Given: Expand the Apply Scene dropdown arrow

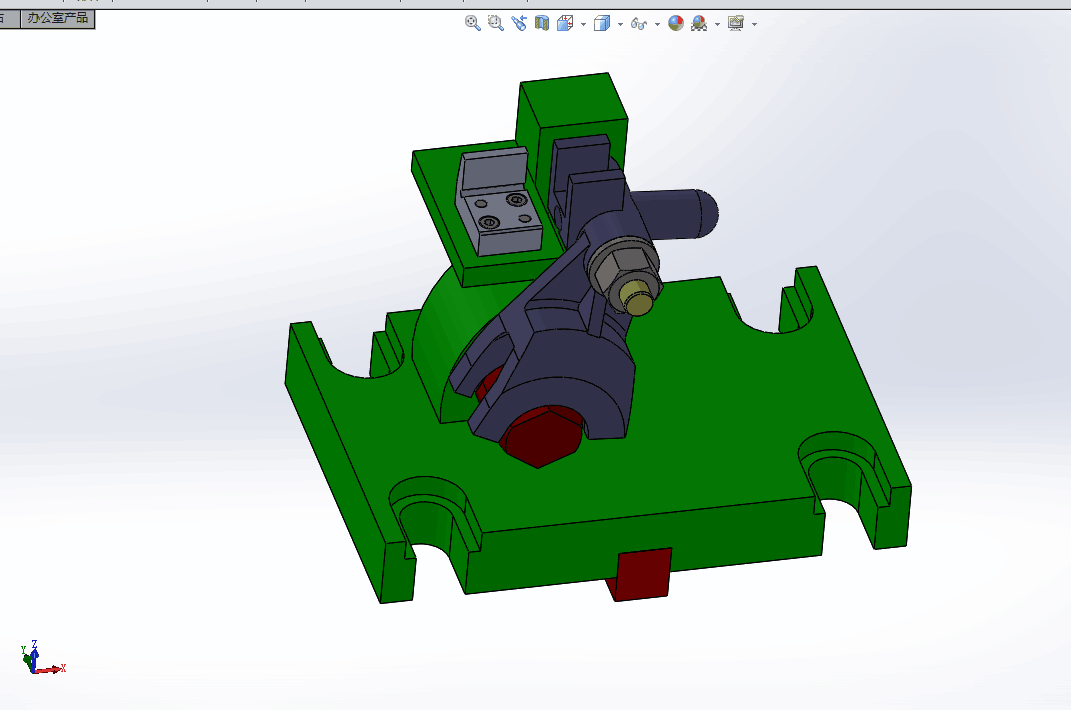Looking at the screenshot, I should [x=717, y=24].
